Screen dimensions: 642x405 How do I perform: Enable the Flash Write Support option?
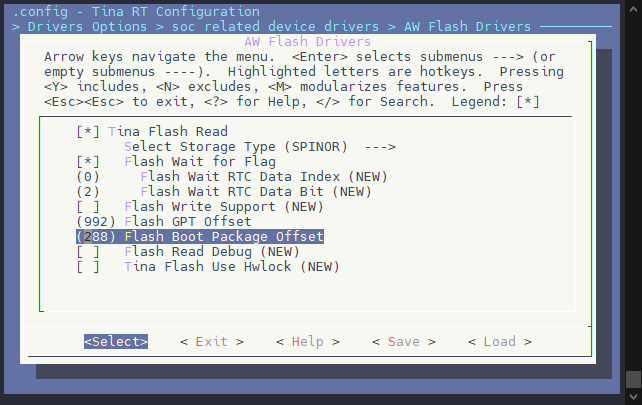point(88,206)
